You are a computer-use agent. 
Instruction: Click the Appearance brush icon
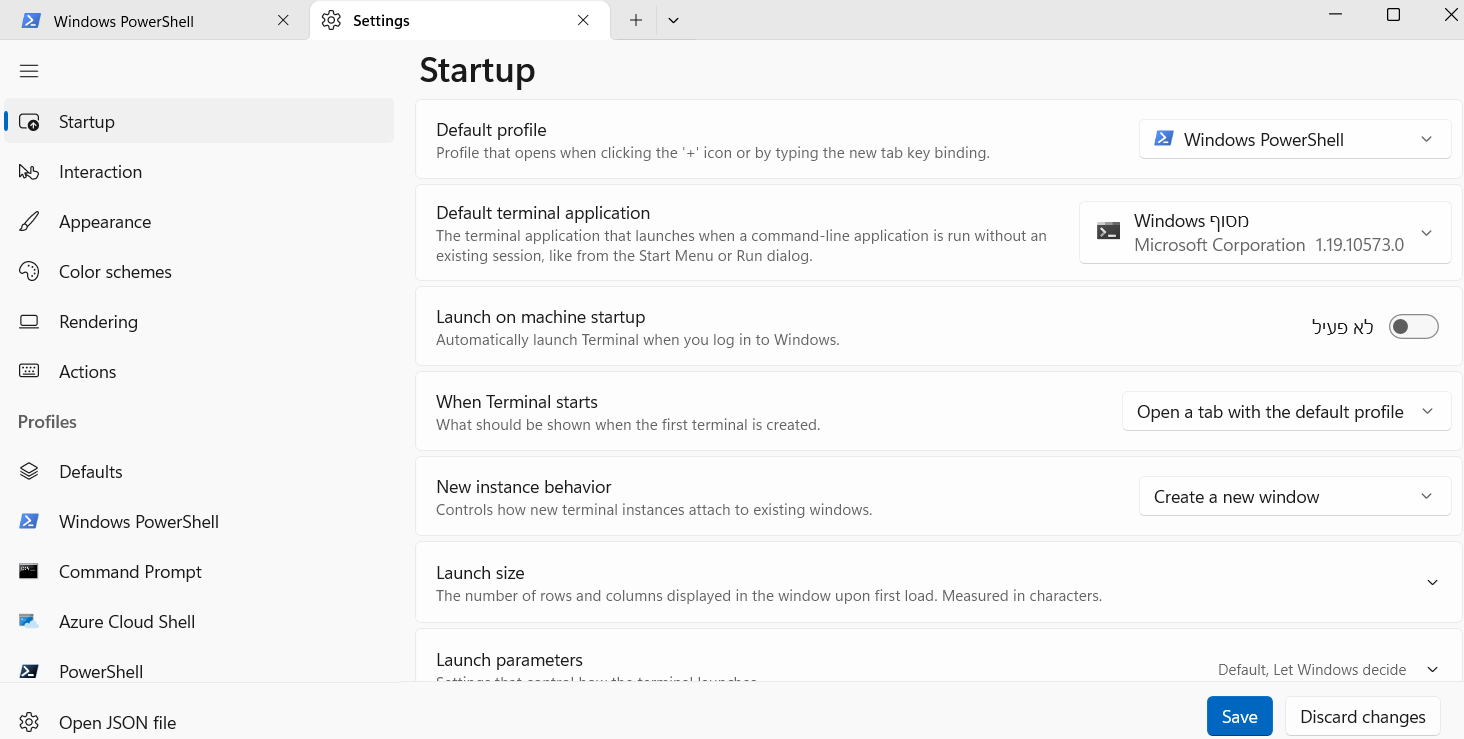[x=29, y=222]
